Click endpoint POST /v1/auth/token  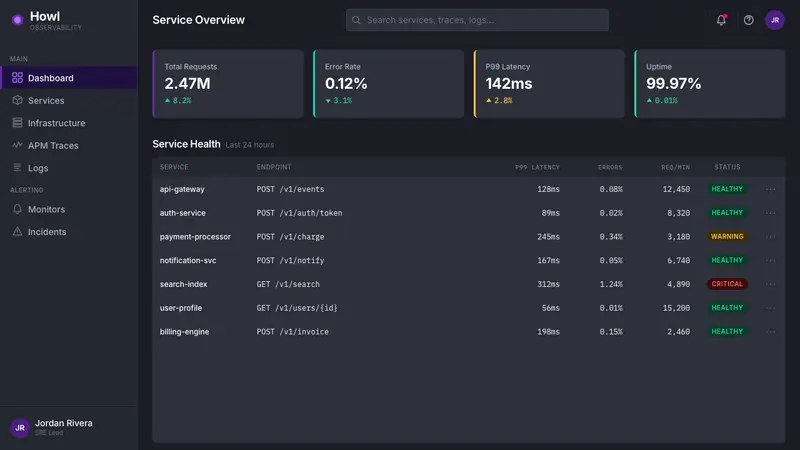click(x=299, y=213)
